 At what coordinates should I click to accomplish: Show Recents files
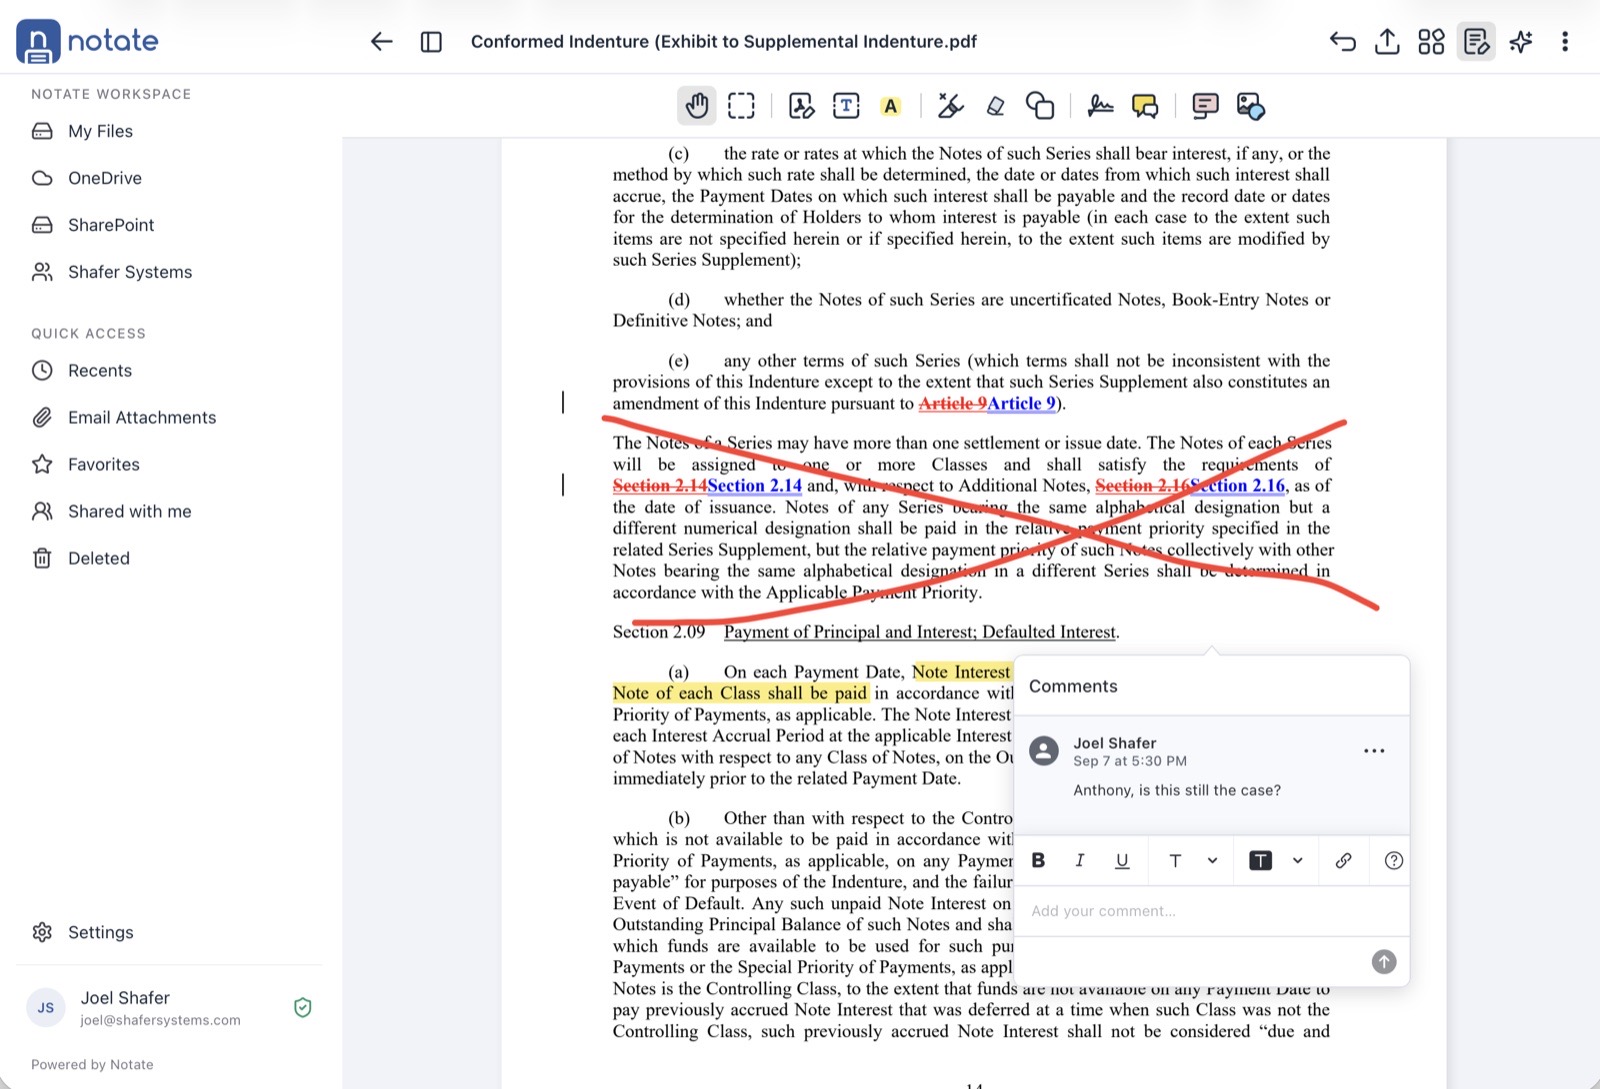click(100, 370)
